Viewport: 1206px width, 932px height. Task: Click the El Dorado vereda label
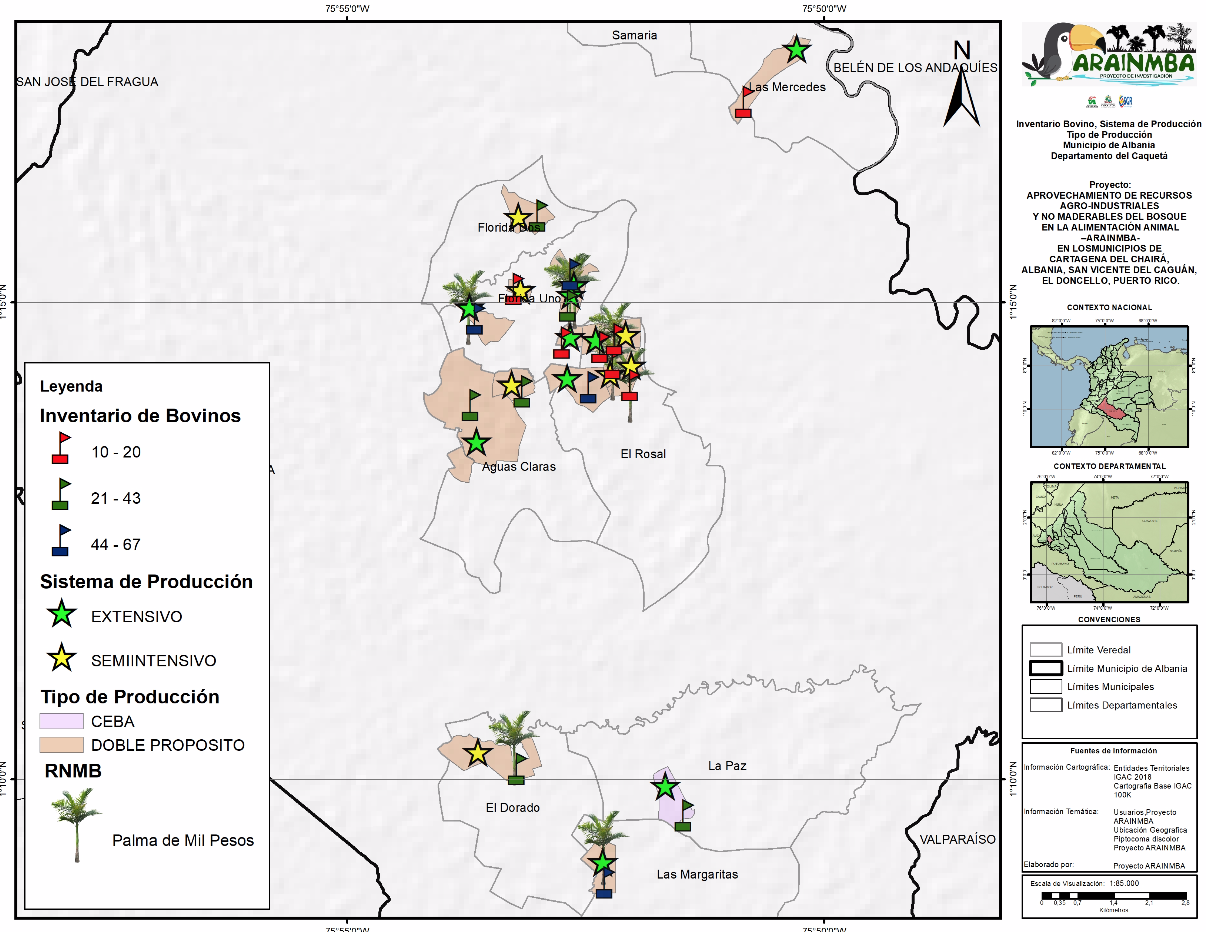513,808
